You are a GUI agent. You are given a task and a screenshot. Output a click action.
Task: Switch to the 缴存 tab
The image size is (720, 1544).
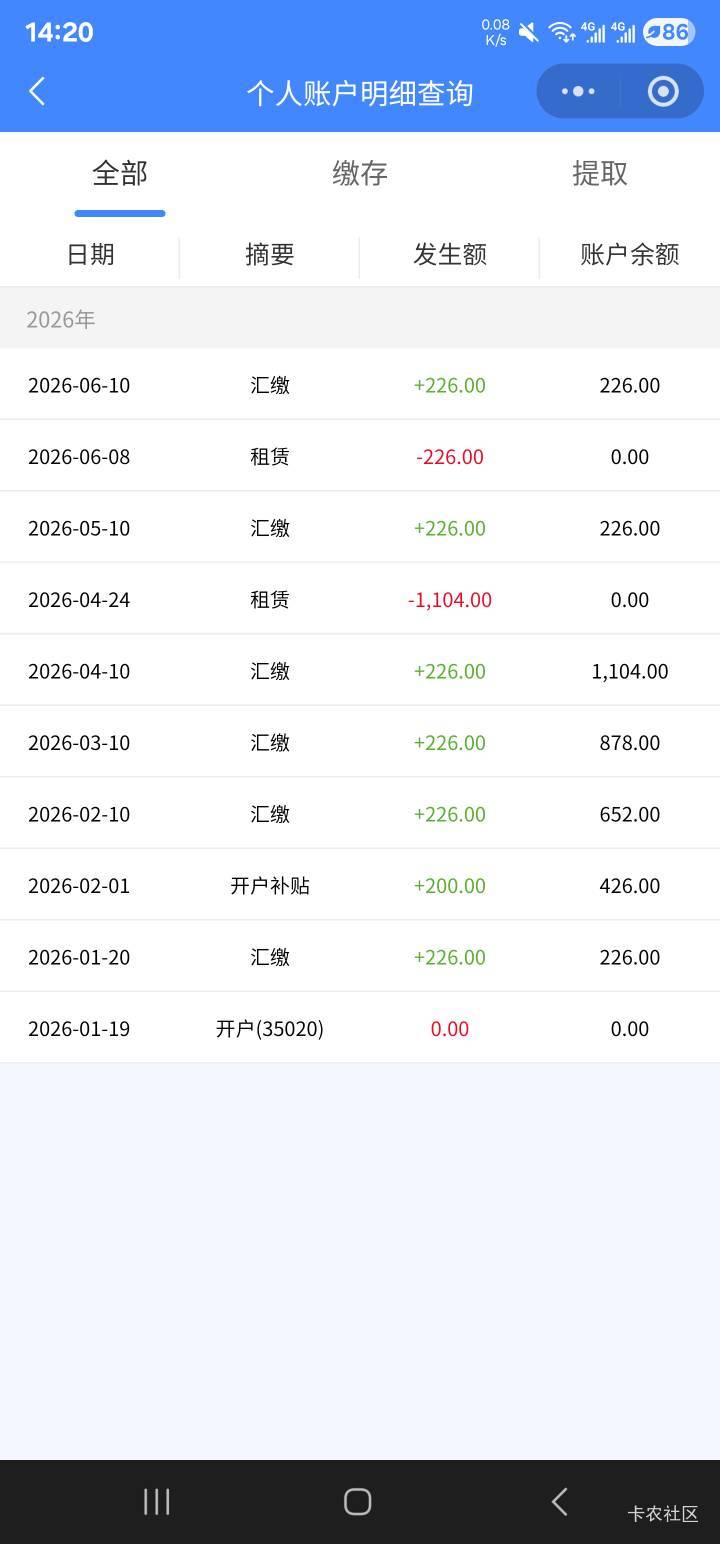pyautogui.click(x=360, y=174)
